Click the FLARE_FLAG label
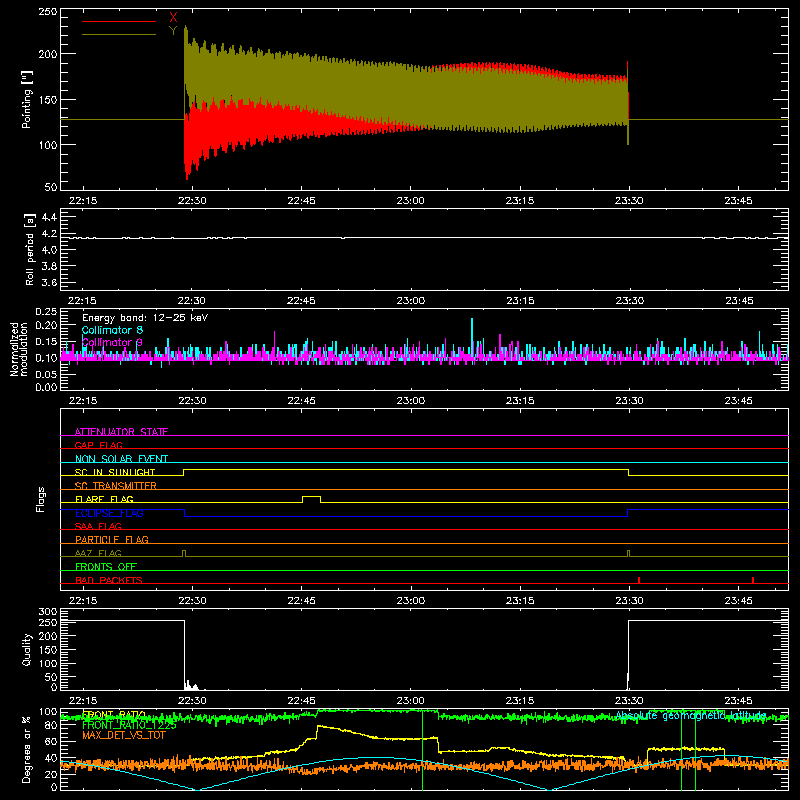 [104, 499]
